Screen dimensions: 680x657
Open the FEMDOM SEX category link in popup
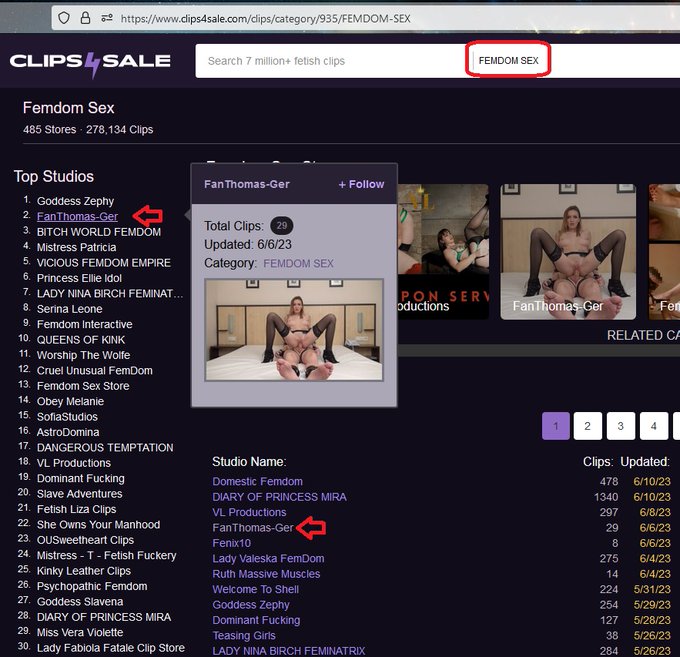click(298, 263)
